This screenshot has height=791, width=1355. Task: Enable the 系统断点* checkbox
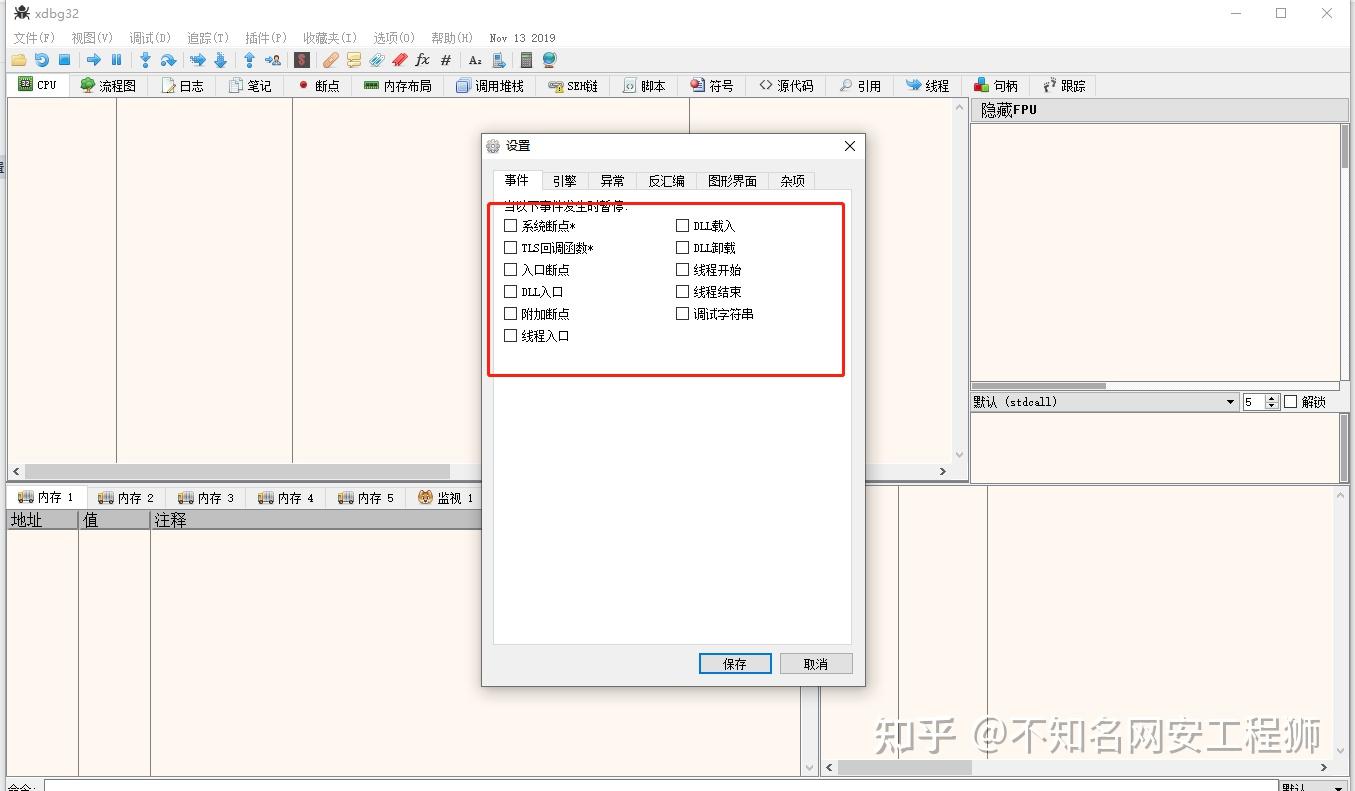pyautogui.click(x=510, y=225)
